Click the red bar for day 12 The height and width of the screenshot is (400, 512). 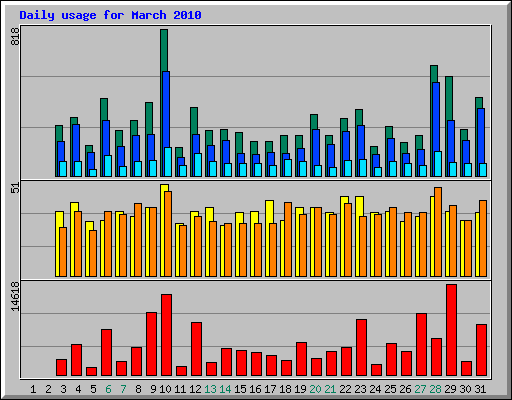pos(196,349)
